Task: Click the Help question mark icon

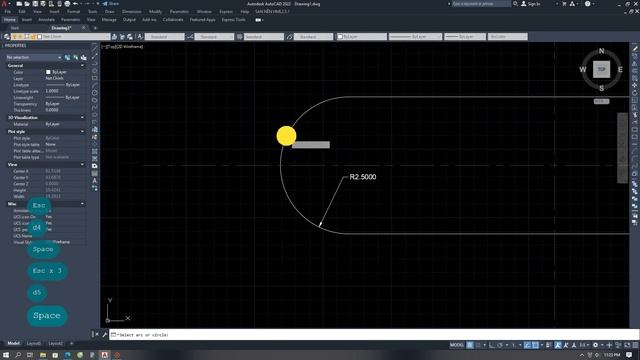Action: (587, 4)
